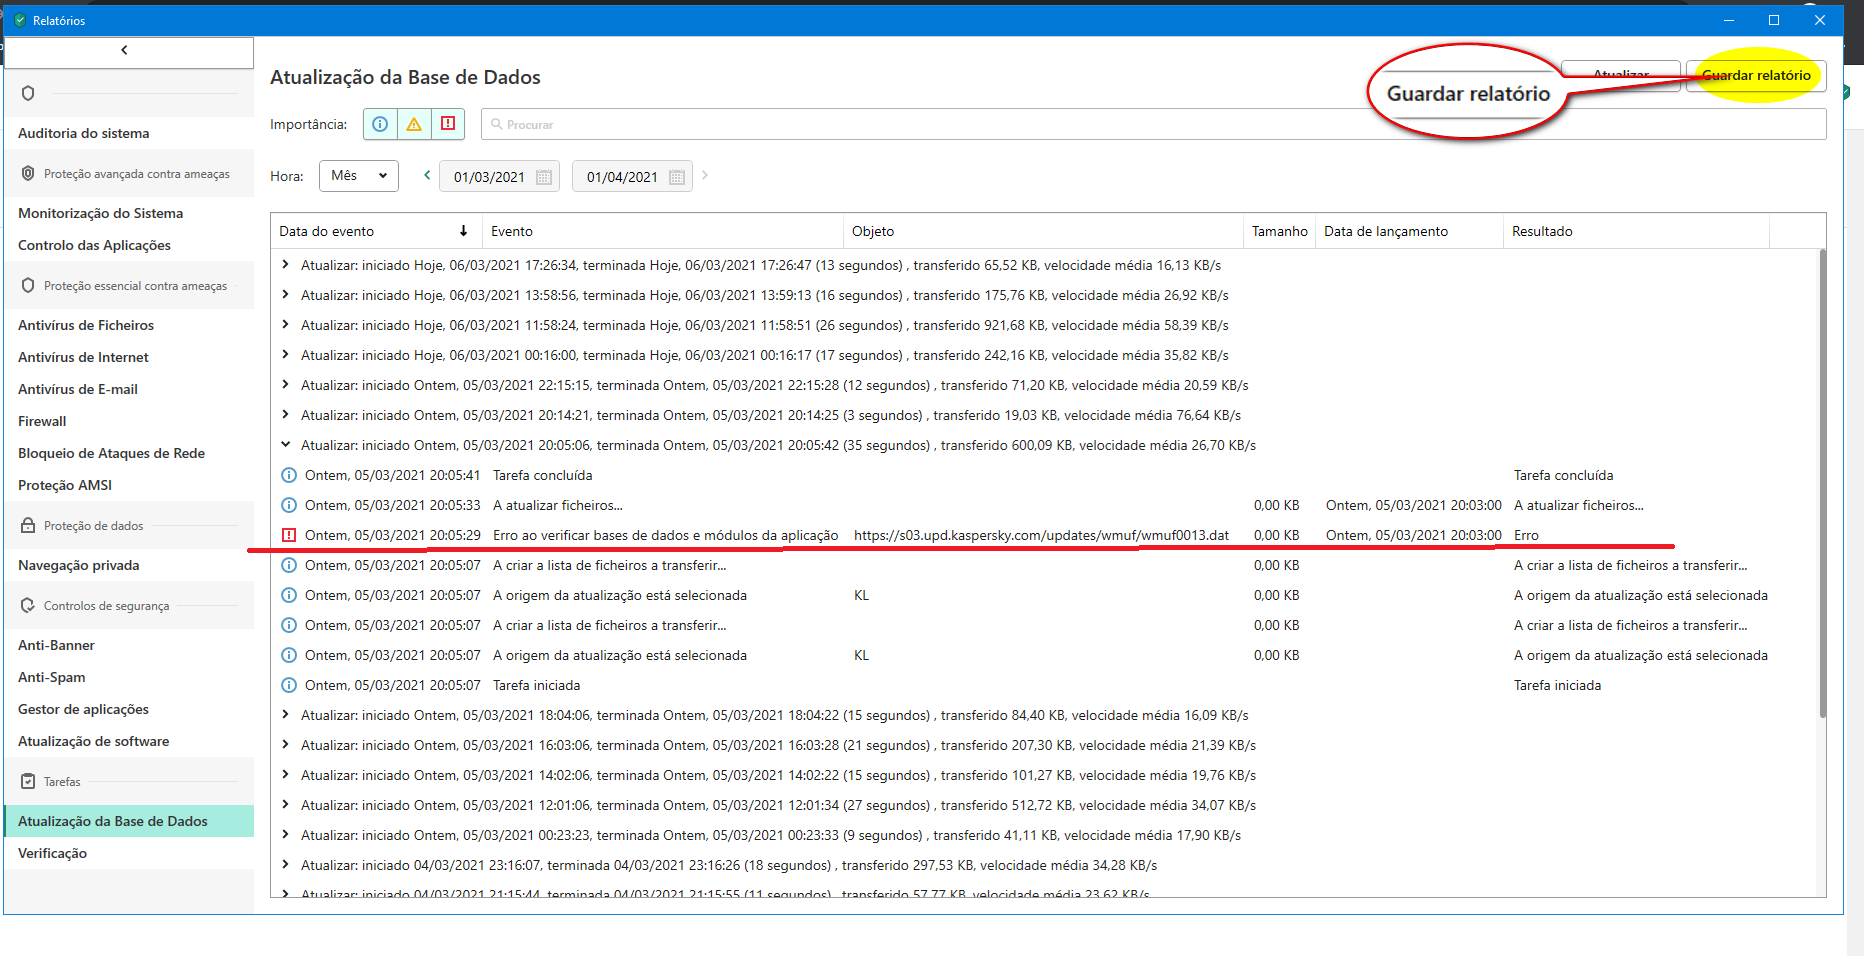1864x956 pixels.
Task: Toggle the informational importance filter icon
Action: [x=380, y=124]
